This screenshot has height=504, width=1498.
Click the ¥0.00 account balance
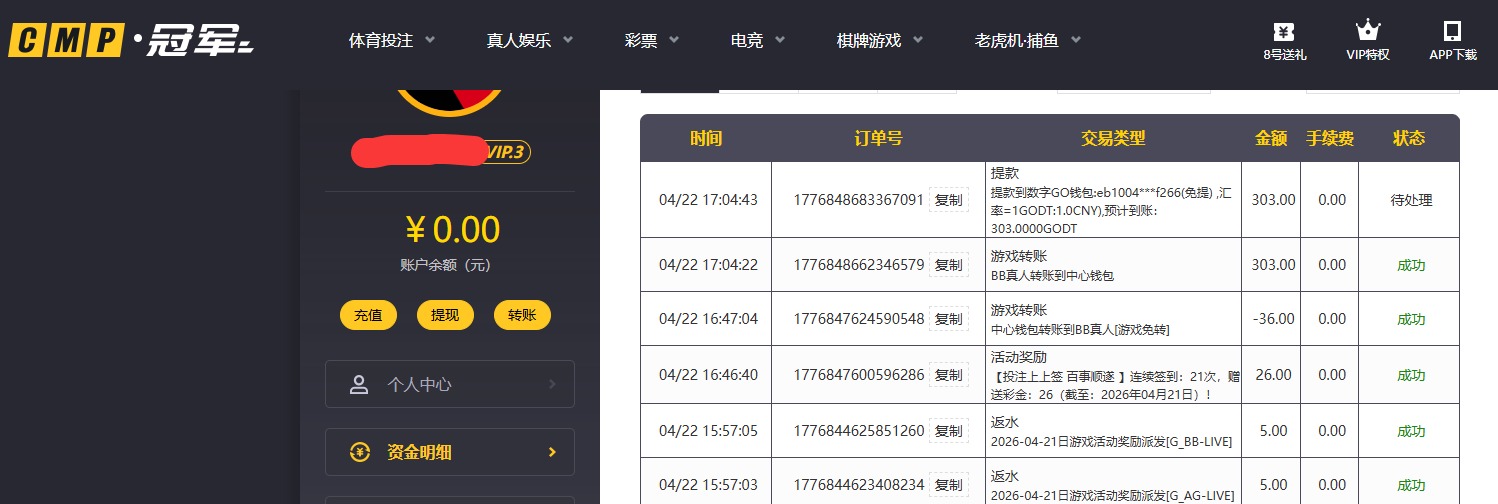pos(452,230)
